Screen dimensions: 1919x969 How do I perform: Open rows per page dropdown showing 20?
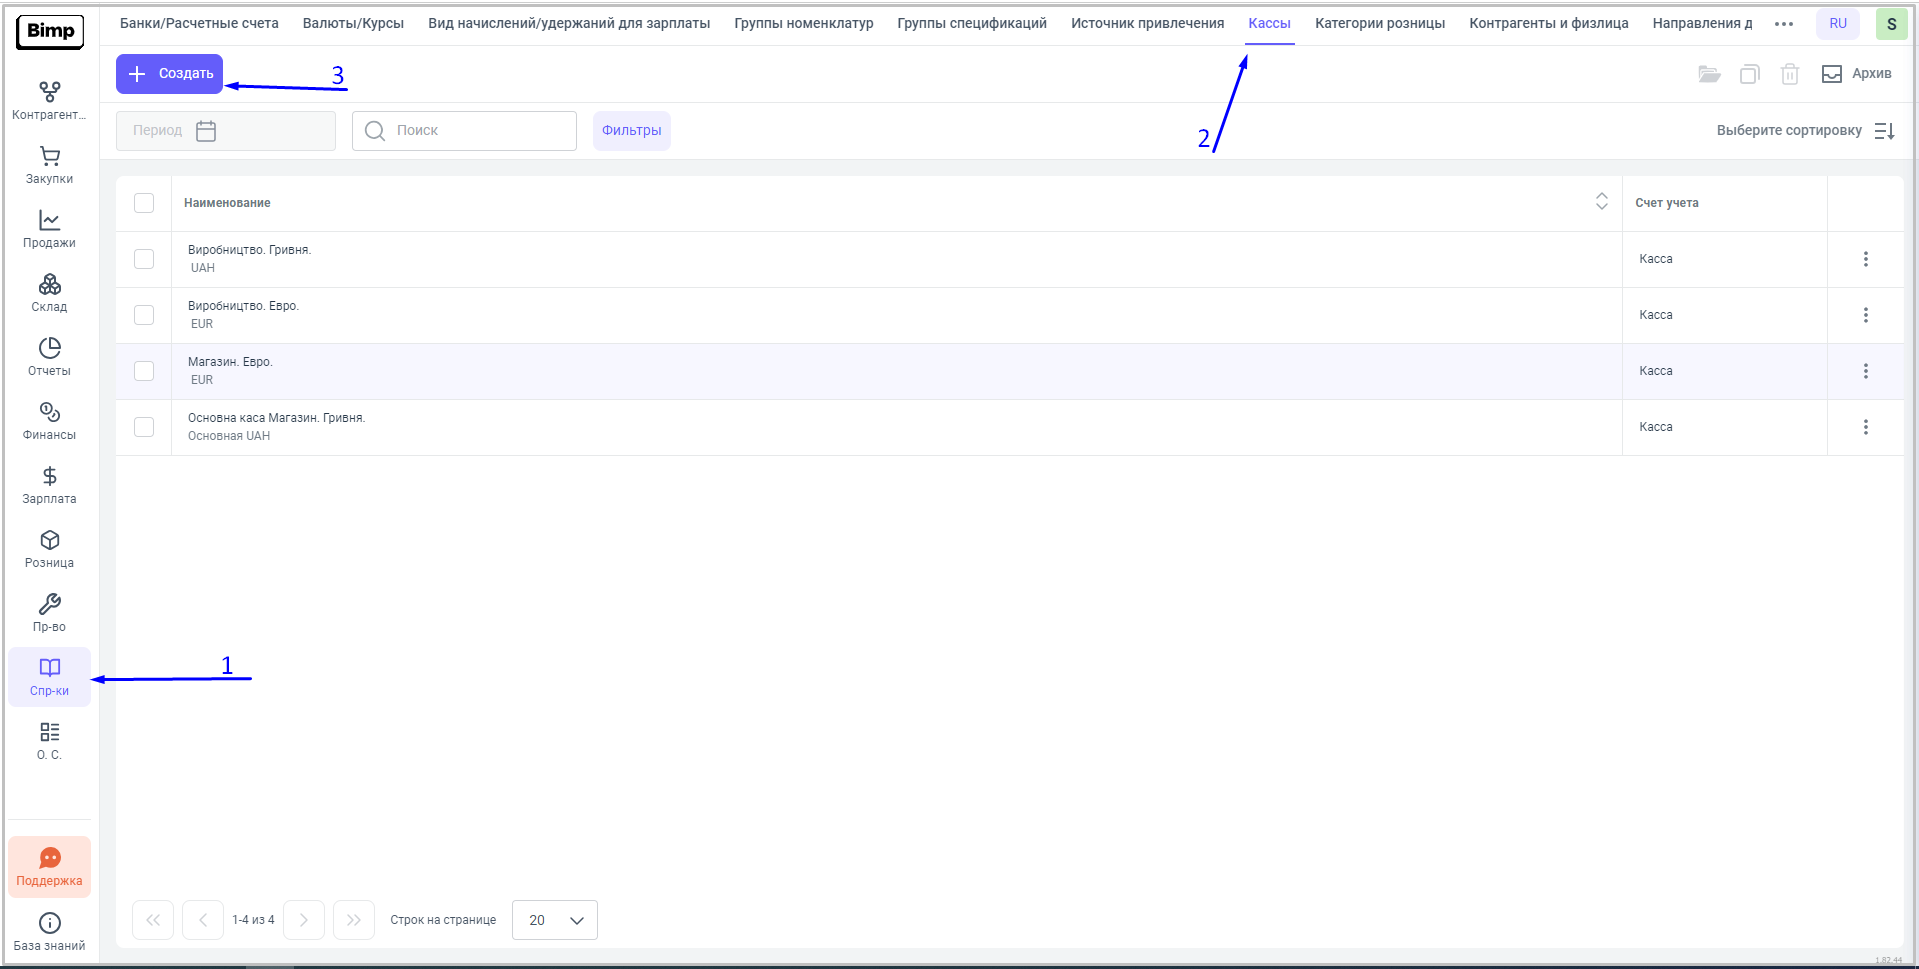(555, 920)
